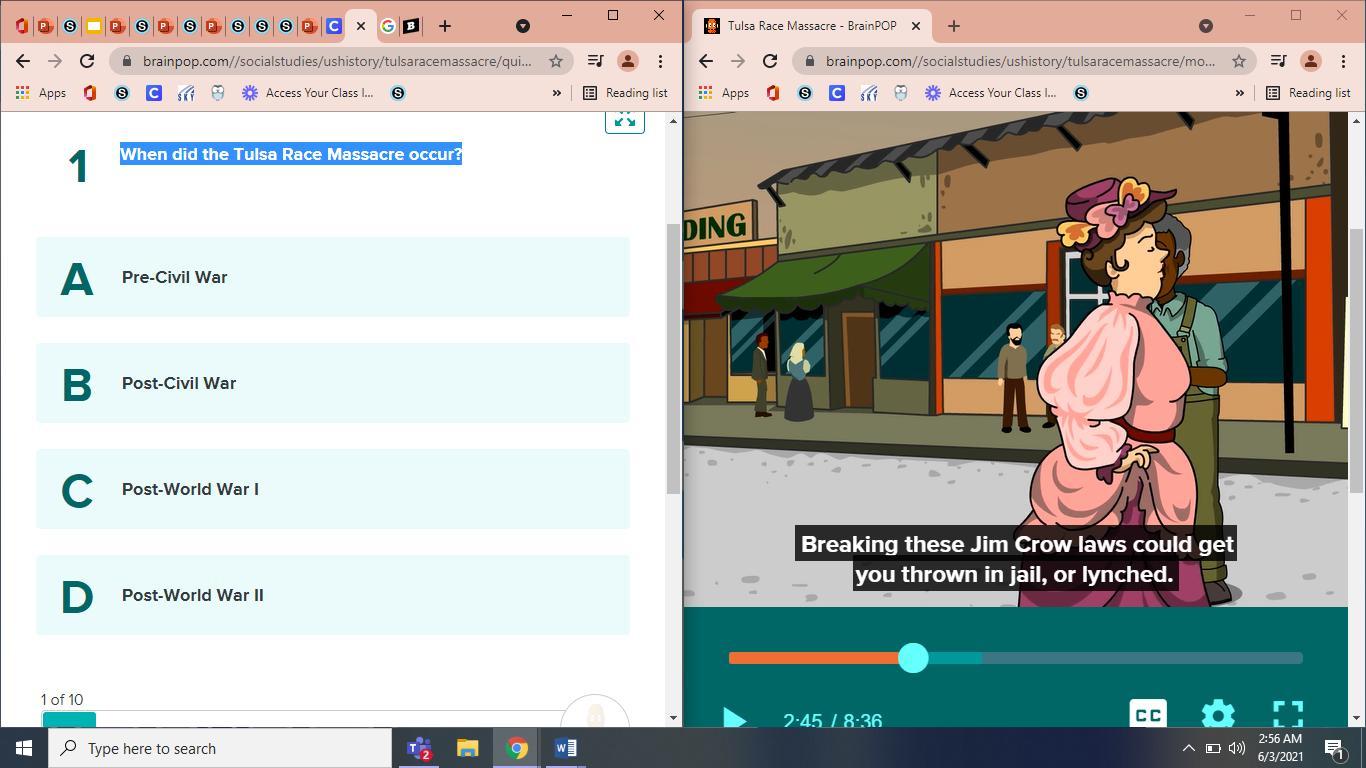The width and height of the screenshot is (1366, 768).
Task: Switch to the blue C tab in left window
Action: click(333, 26)
